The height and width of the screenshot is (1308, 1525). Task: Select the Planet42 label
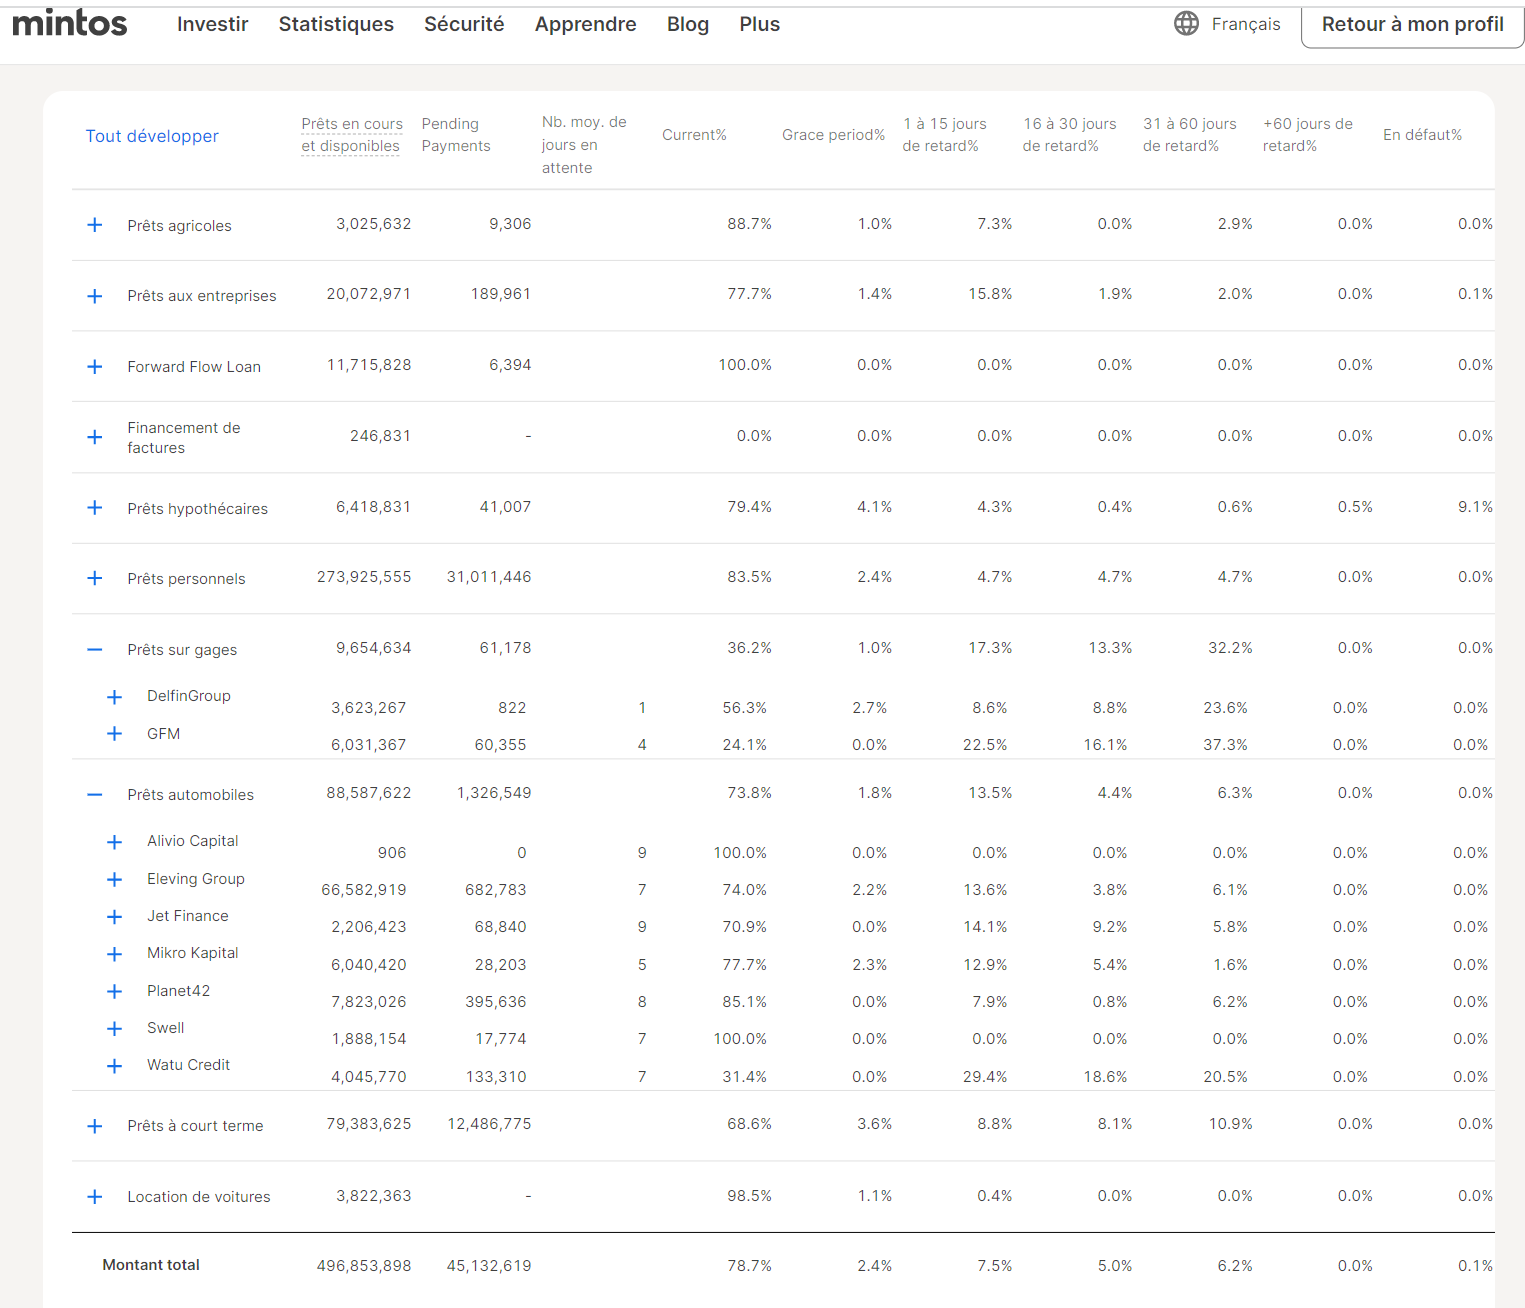(x=179, y=991)
